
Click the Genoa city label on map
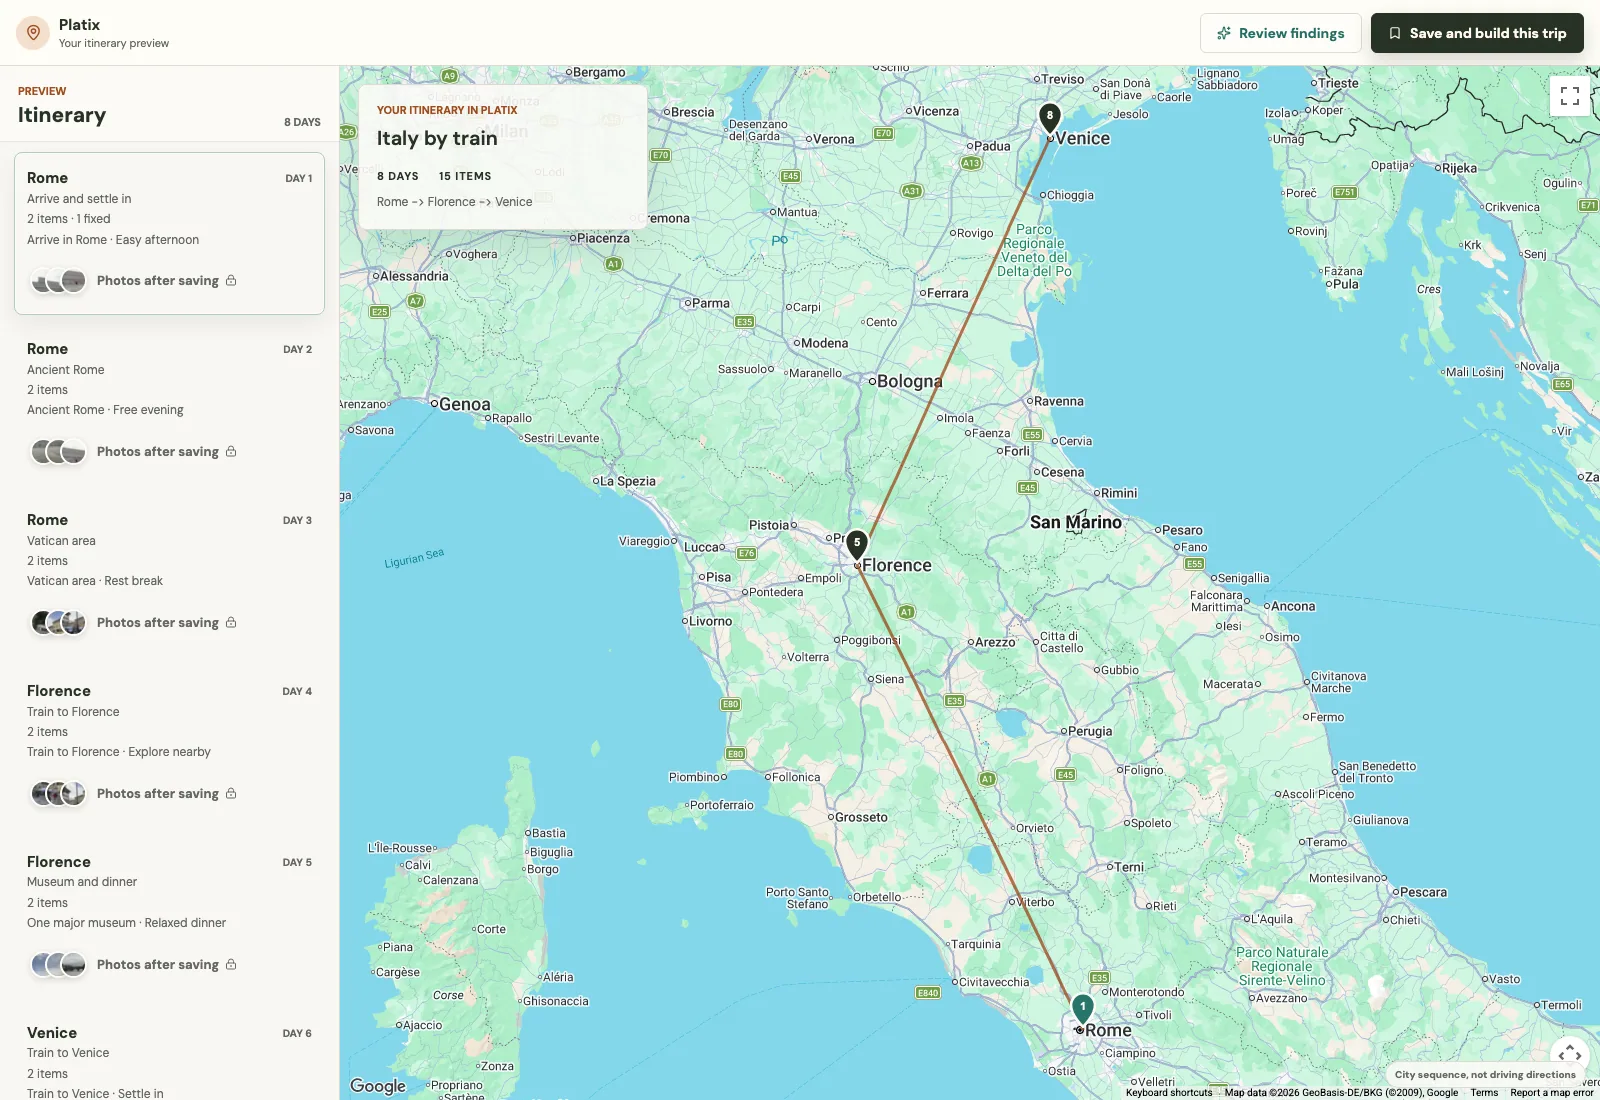[465, 404]
